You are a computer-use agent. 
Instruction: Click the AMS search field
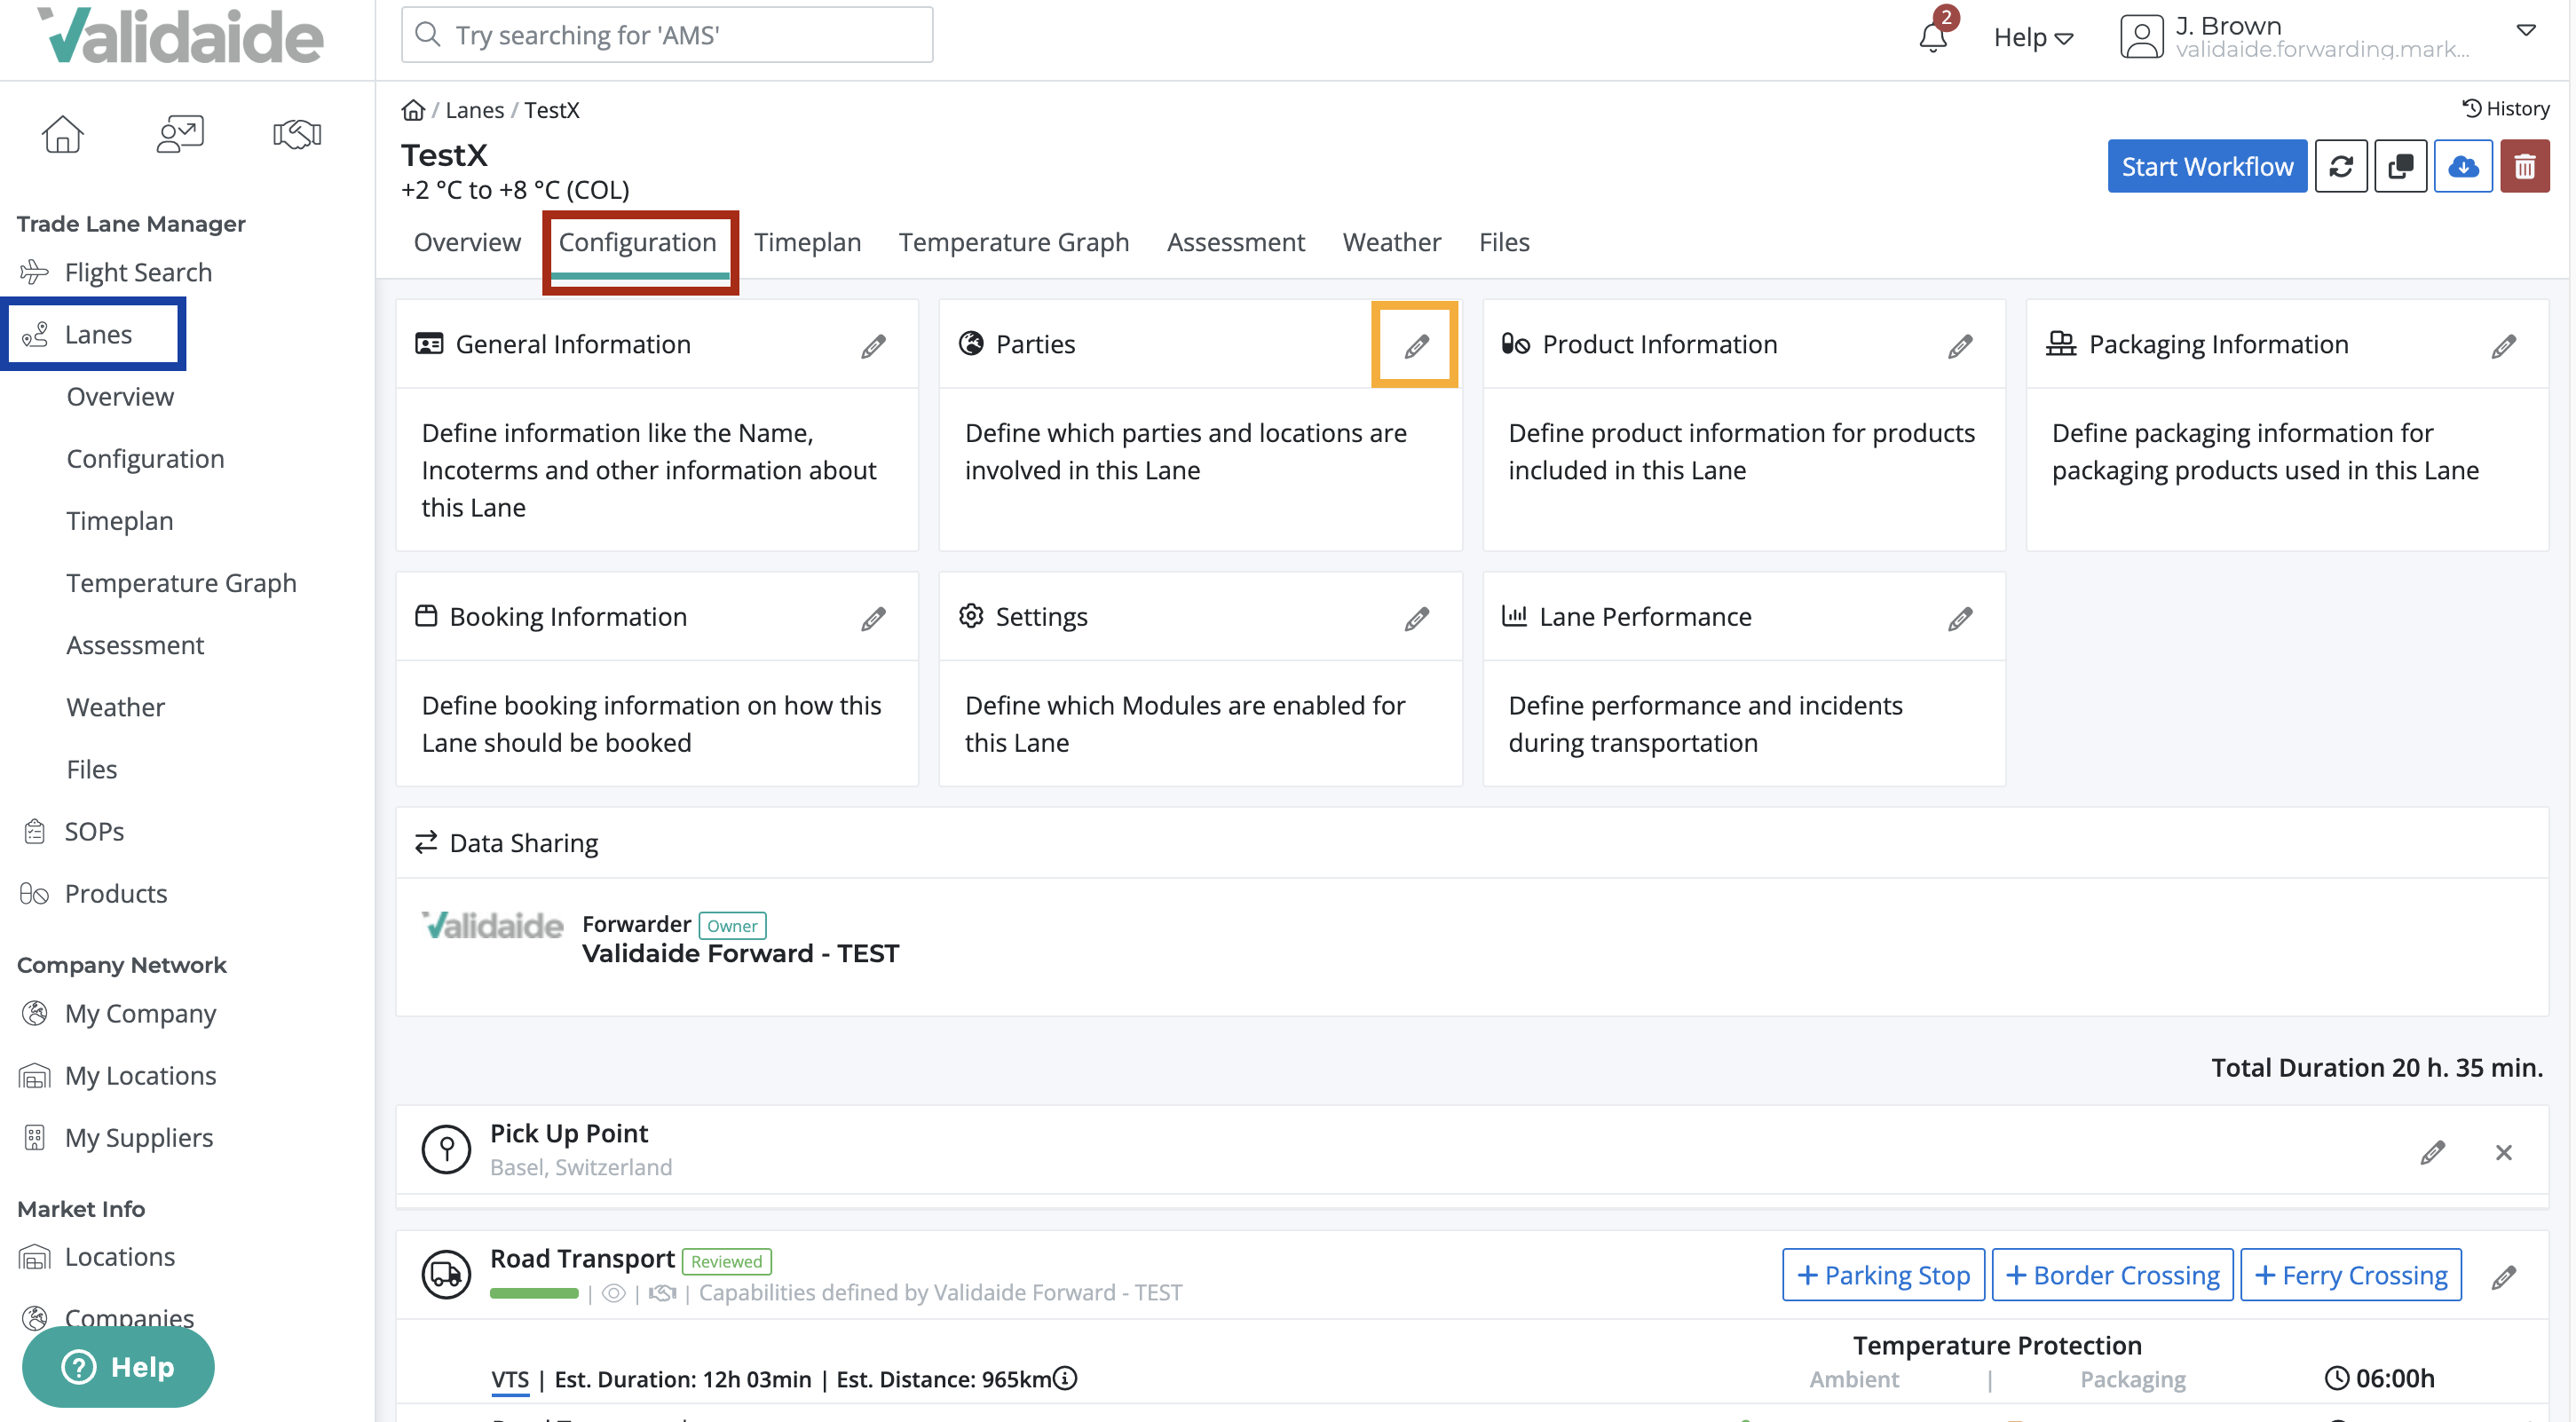tap(666, 34)
